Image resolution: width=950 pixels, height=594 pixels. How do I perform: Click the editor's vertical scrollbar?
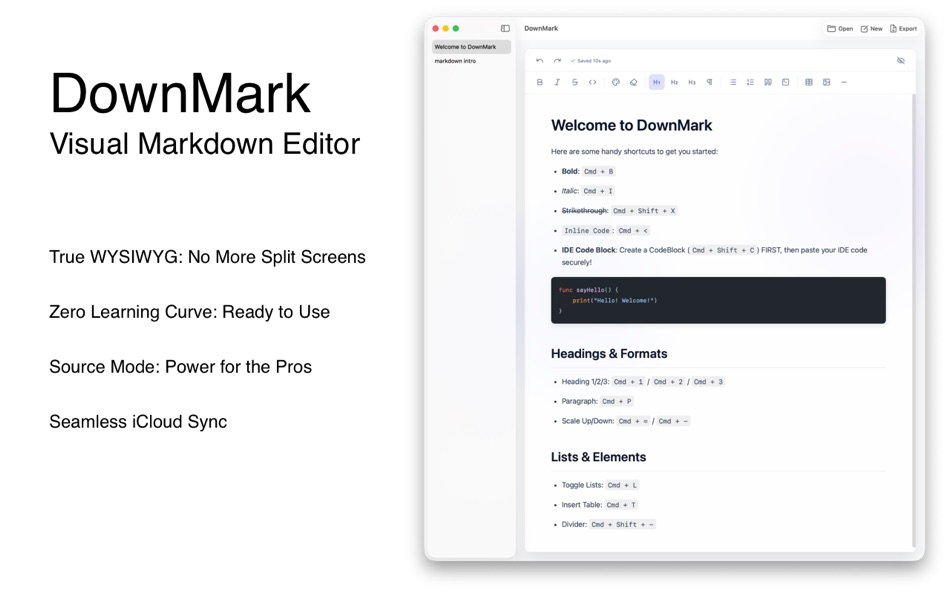pos(914,320)
